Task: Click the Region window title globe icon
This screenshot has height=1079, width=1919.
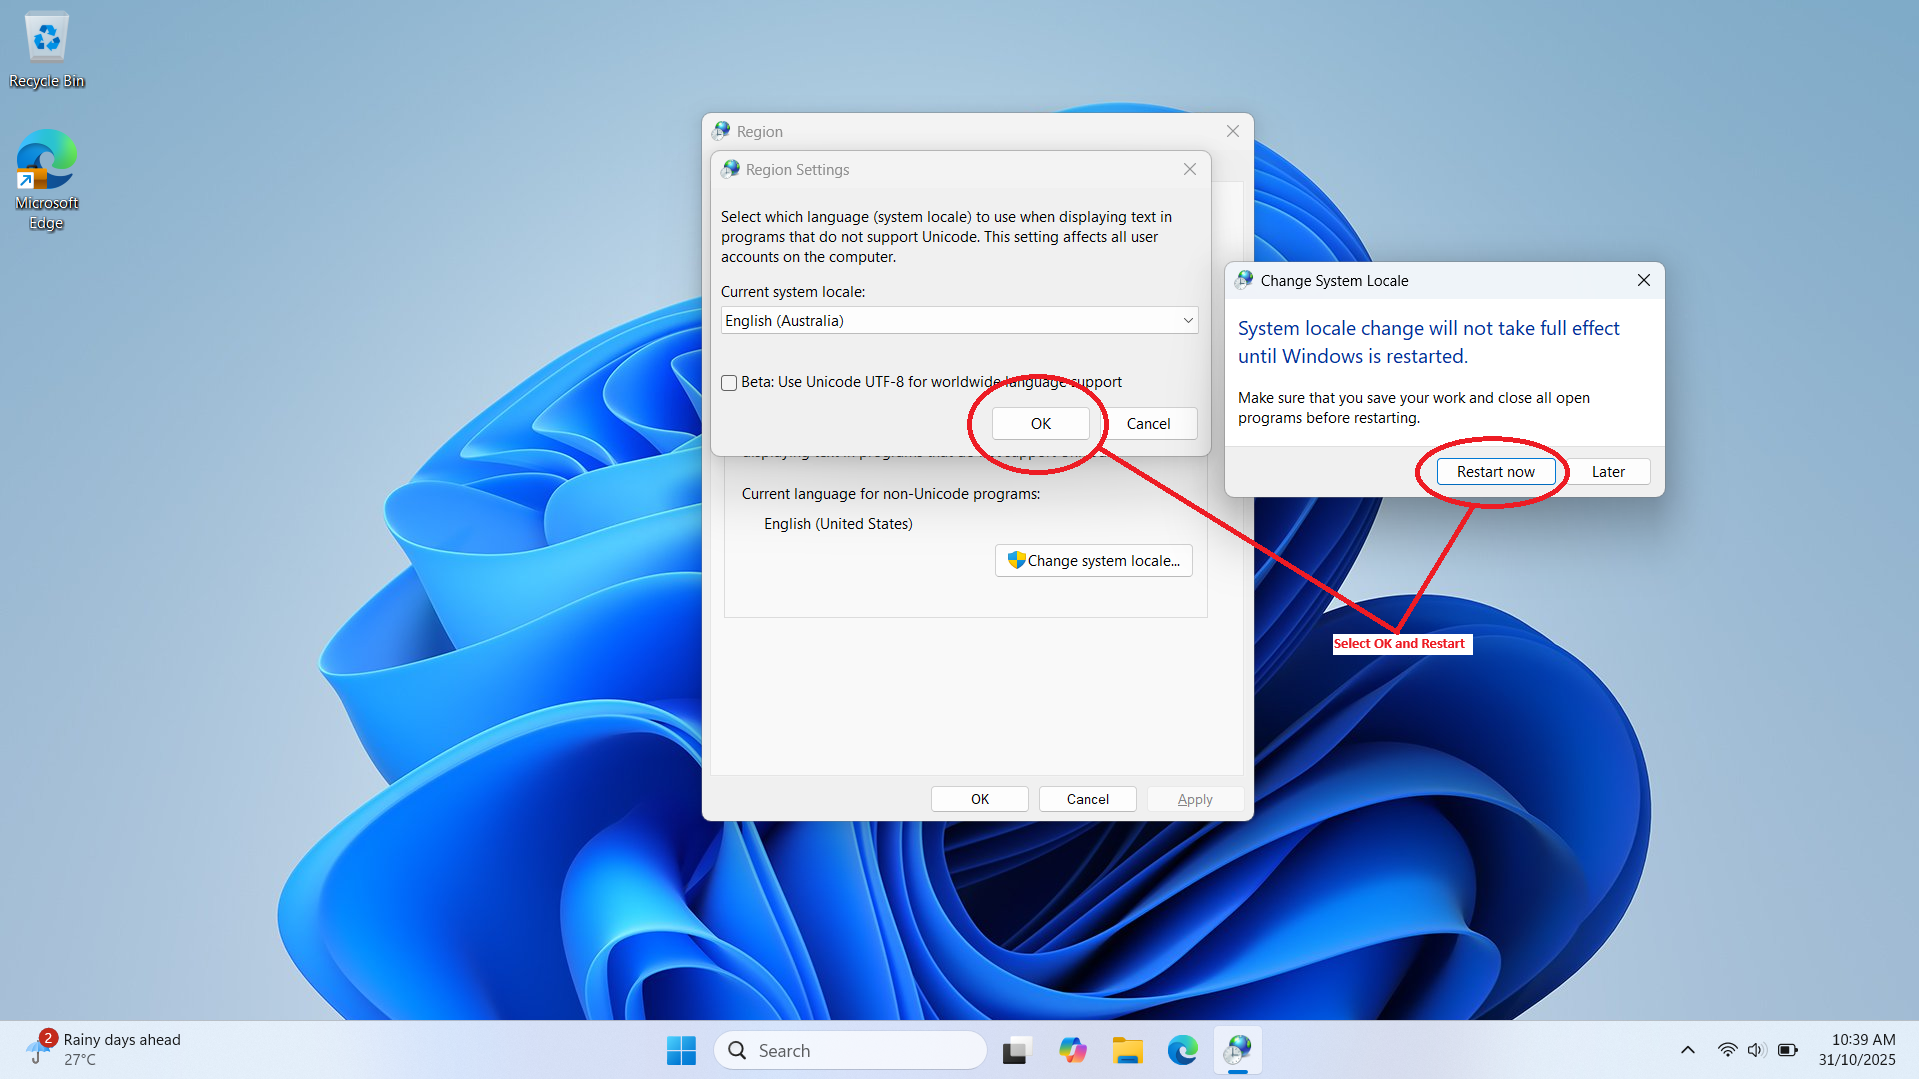Action: [721, 131]
